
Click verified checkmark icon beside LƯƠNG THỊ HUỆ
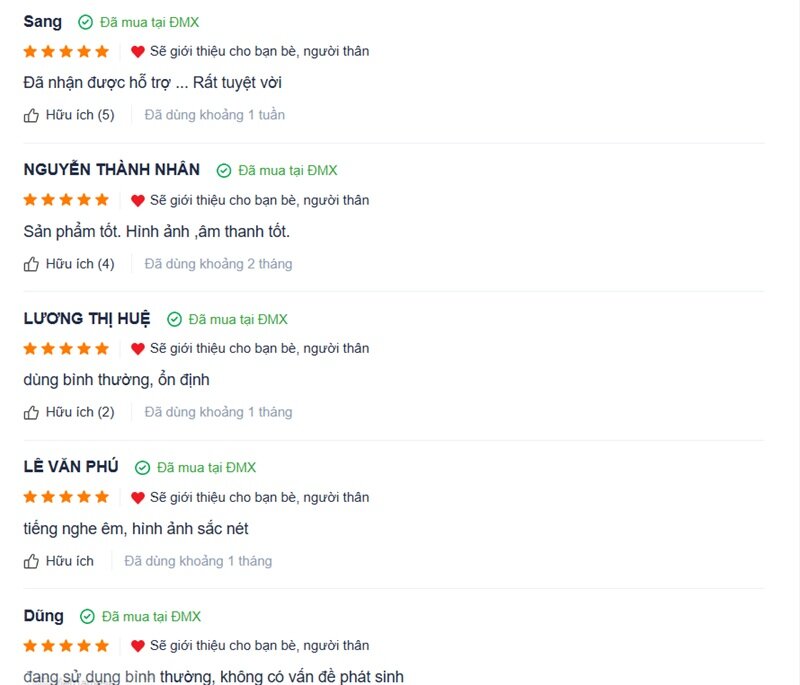point(174,319)
